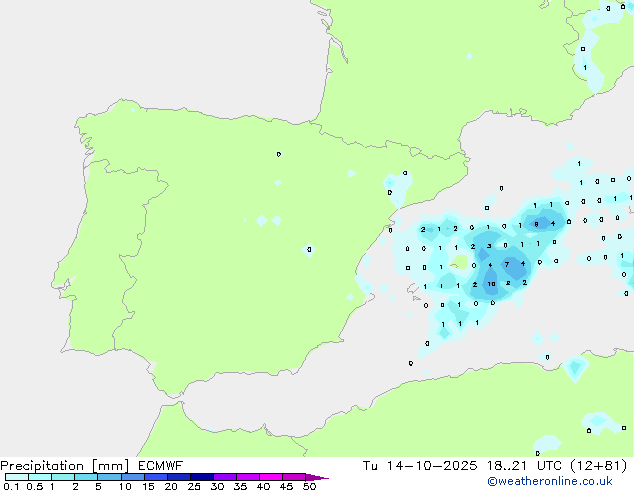Click the 7 mm precipitation value marker

point(508,265)
